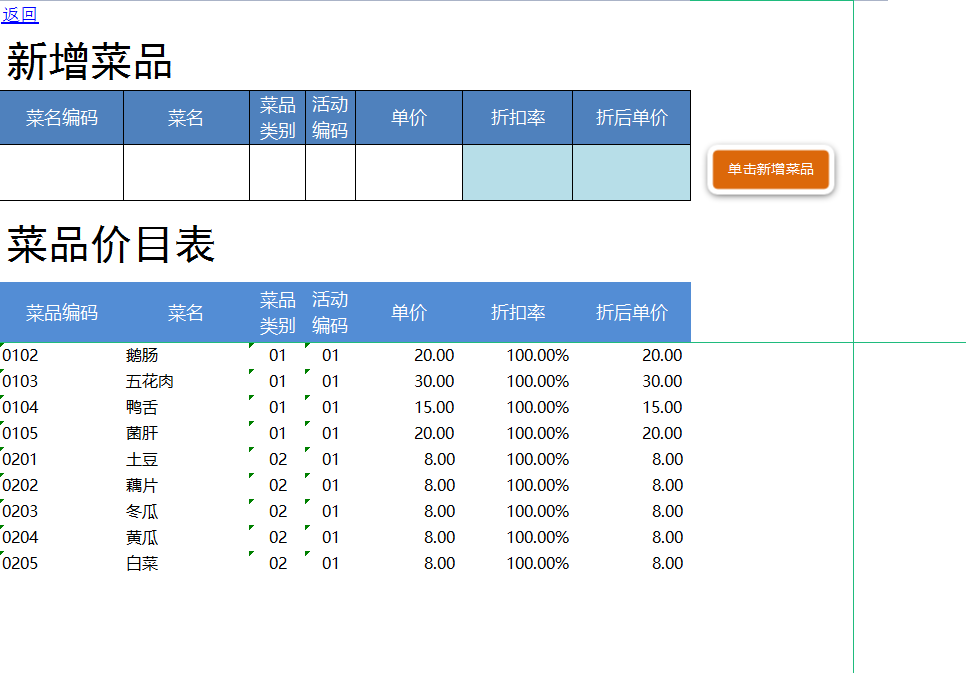Select the empty 单价 input cell
Image resolution: width=966 pixels, height=673 pixels.
click(409, 173)
